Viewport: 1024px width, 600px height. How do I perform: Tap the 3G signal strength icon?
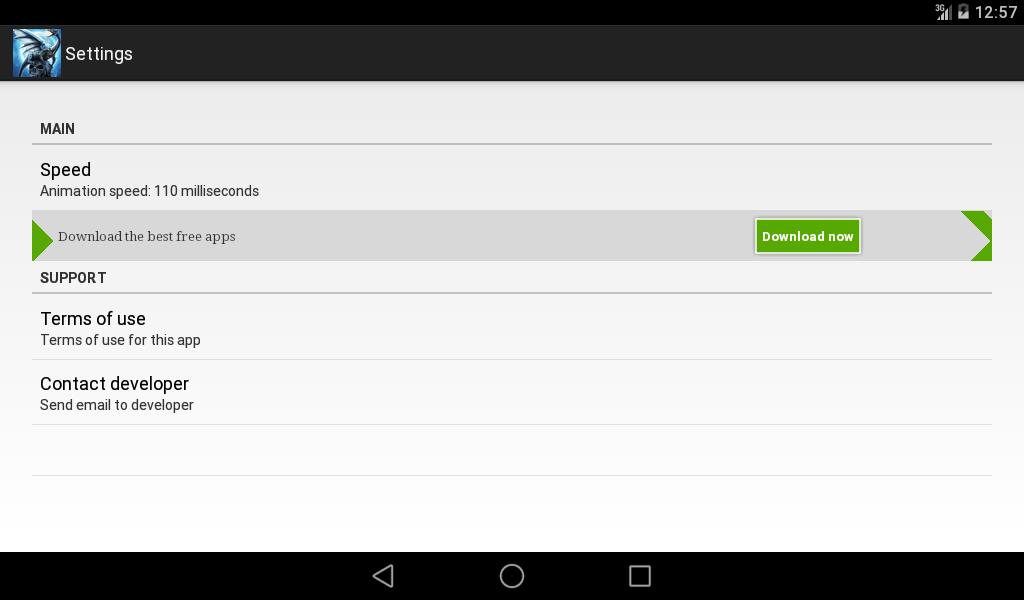click(943, 12)
